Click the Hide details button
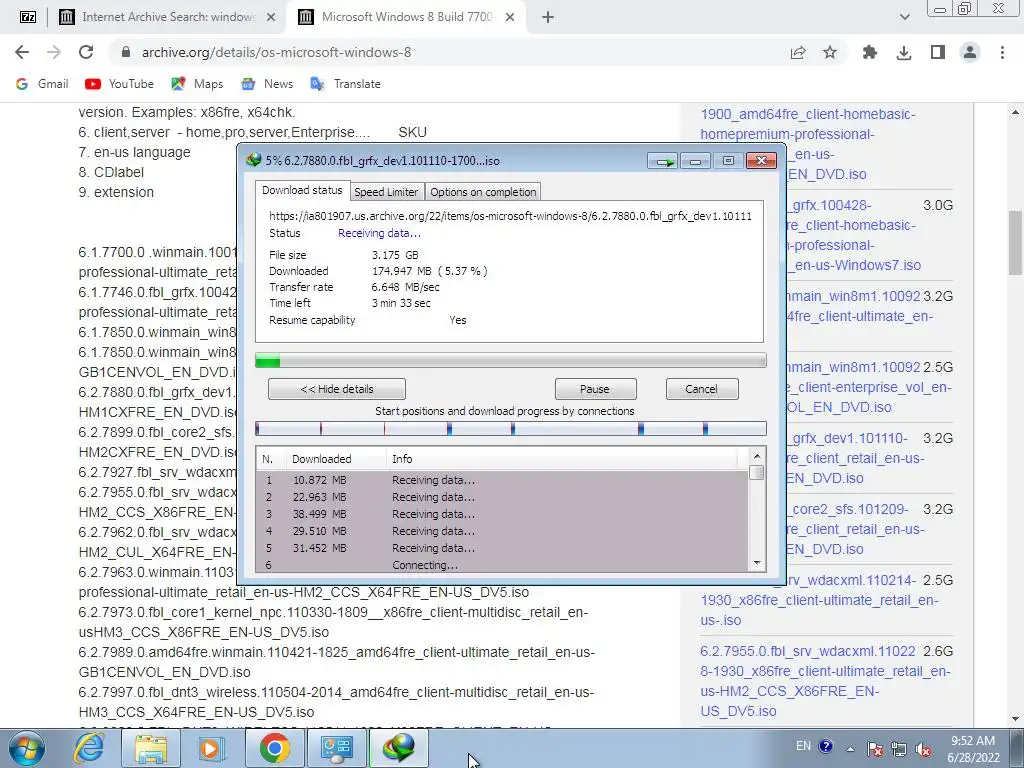This screenshot has width=1024, height=768. [336, 389]
